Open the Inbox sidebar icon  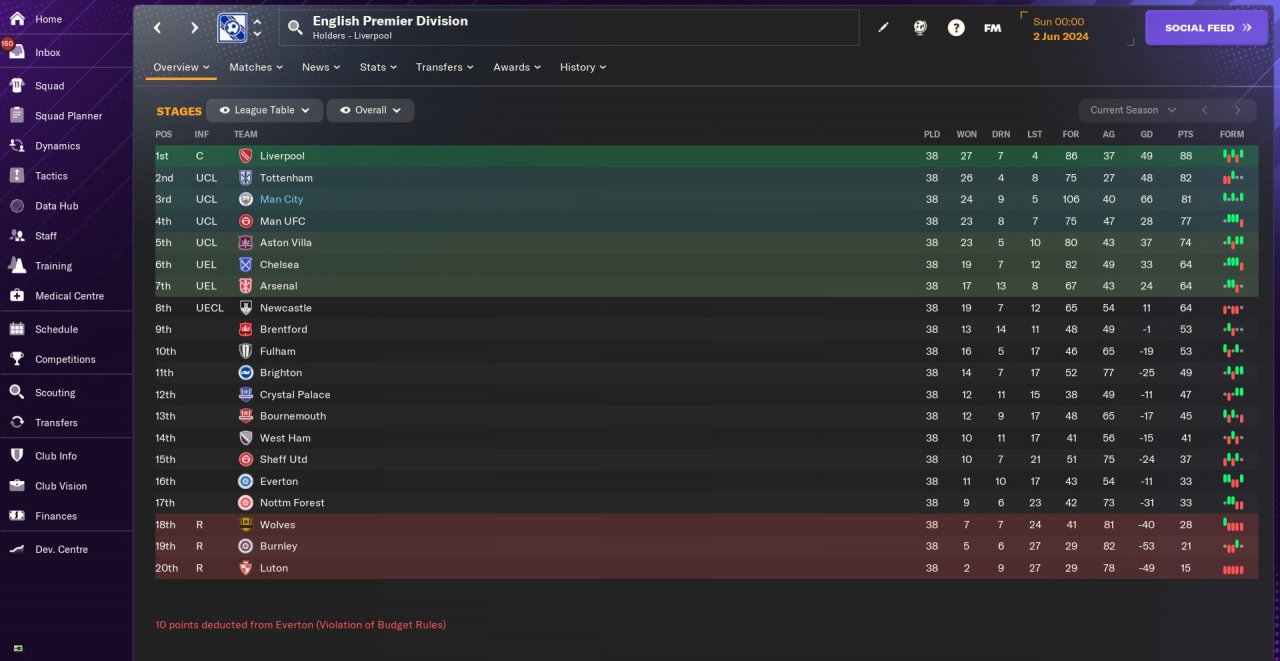(16, 52)
